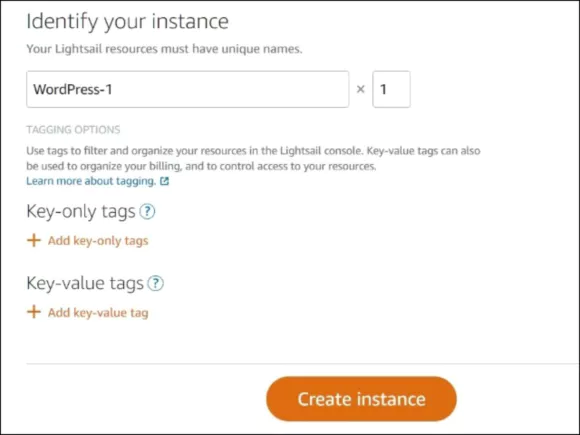Click the Create instance button

(361, 399)
